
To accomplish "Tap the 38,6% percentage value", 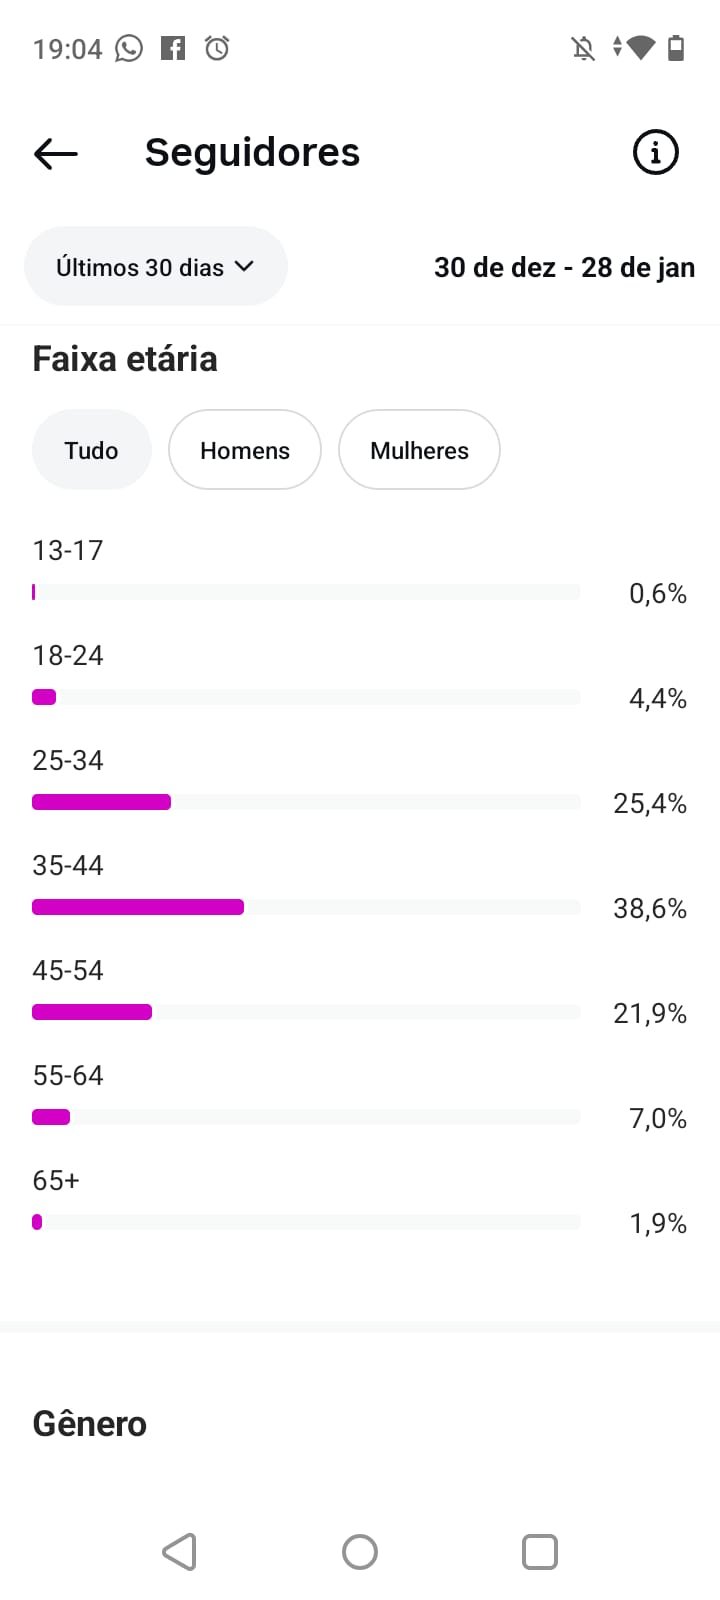I will (650, 909).
